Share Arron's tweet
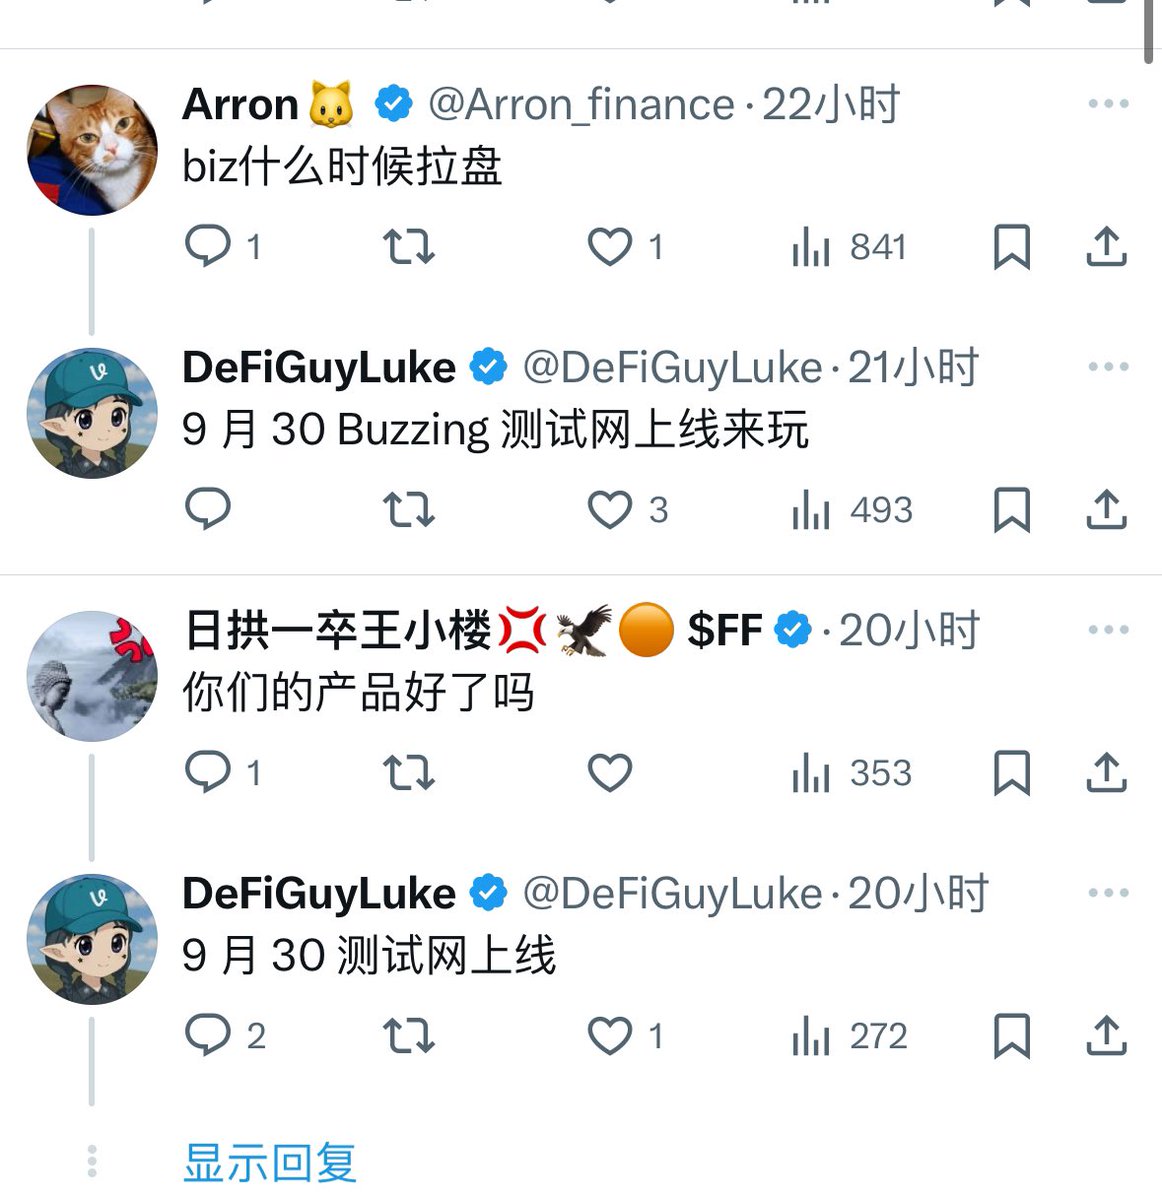This screenshot has width=1162, height=1200. (x=1106, y=246)
